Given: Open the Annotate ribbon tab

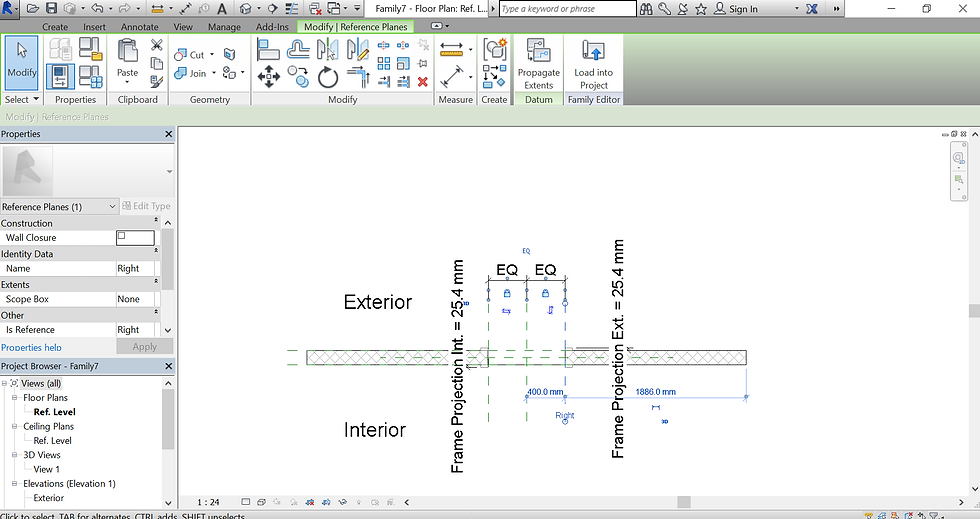Looking at the screenshot, I should point(139,27).
